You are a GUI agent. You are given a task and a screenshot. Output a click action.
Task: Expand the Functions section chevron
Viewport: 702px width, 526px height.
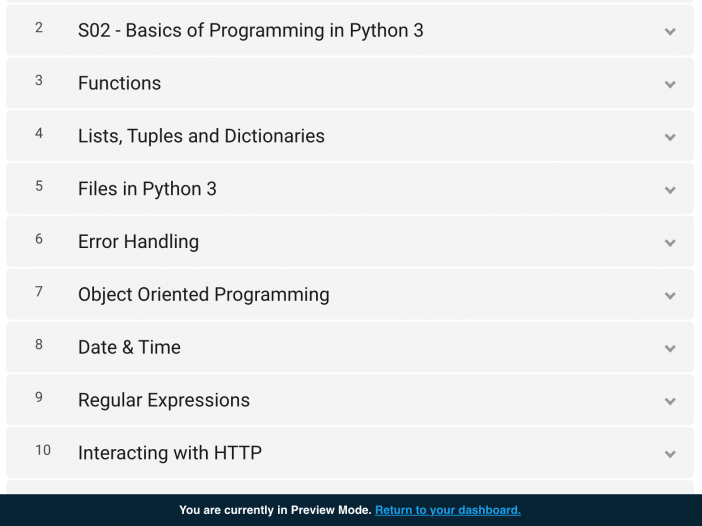(670, 84)
